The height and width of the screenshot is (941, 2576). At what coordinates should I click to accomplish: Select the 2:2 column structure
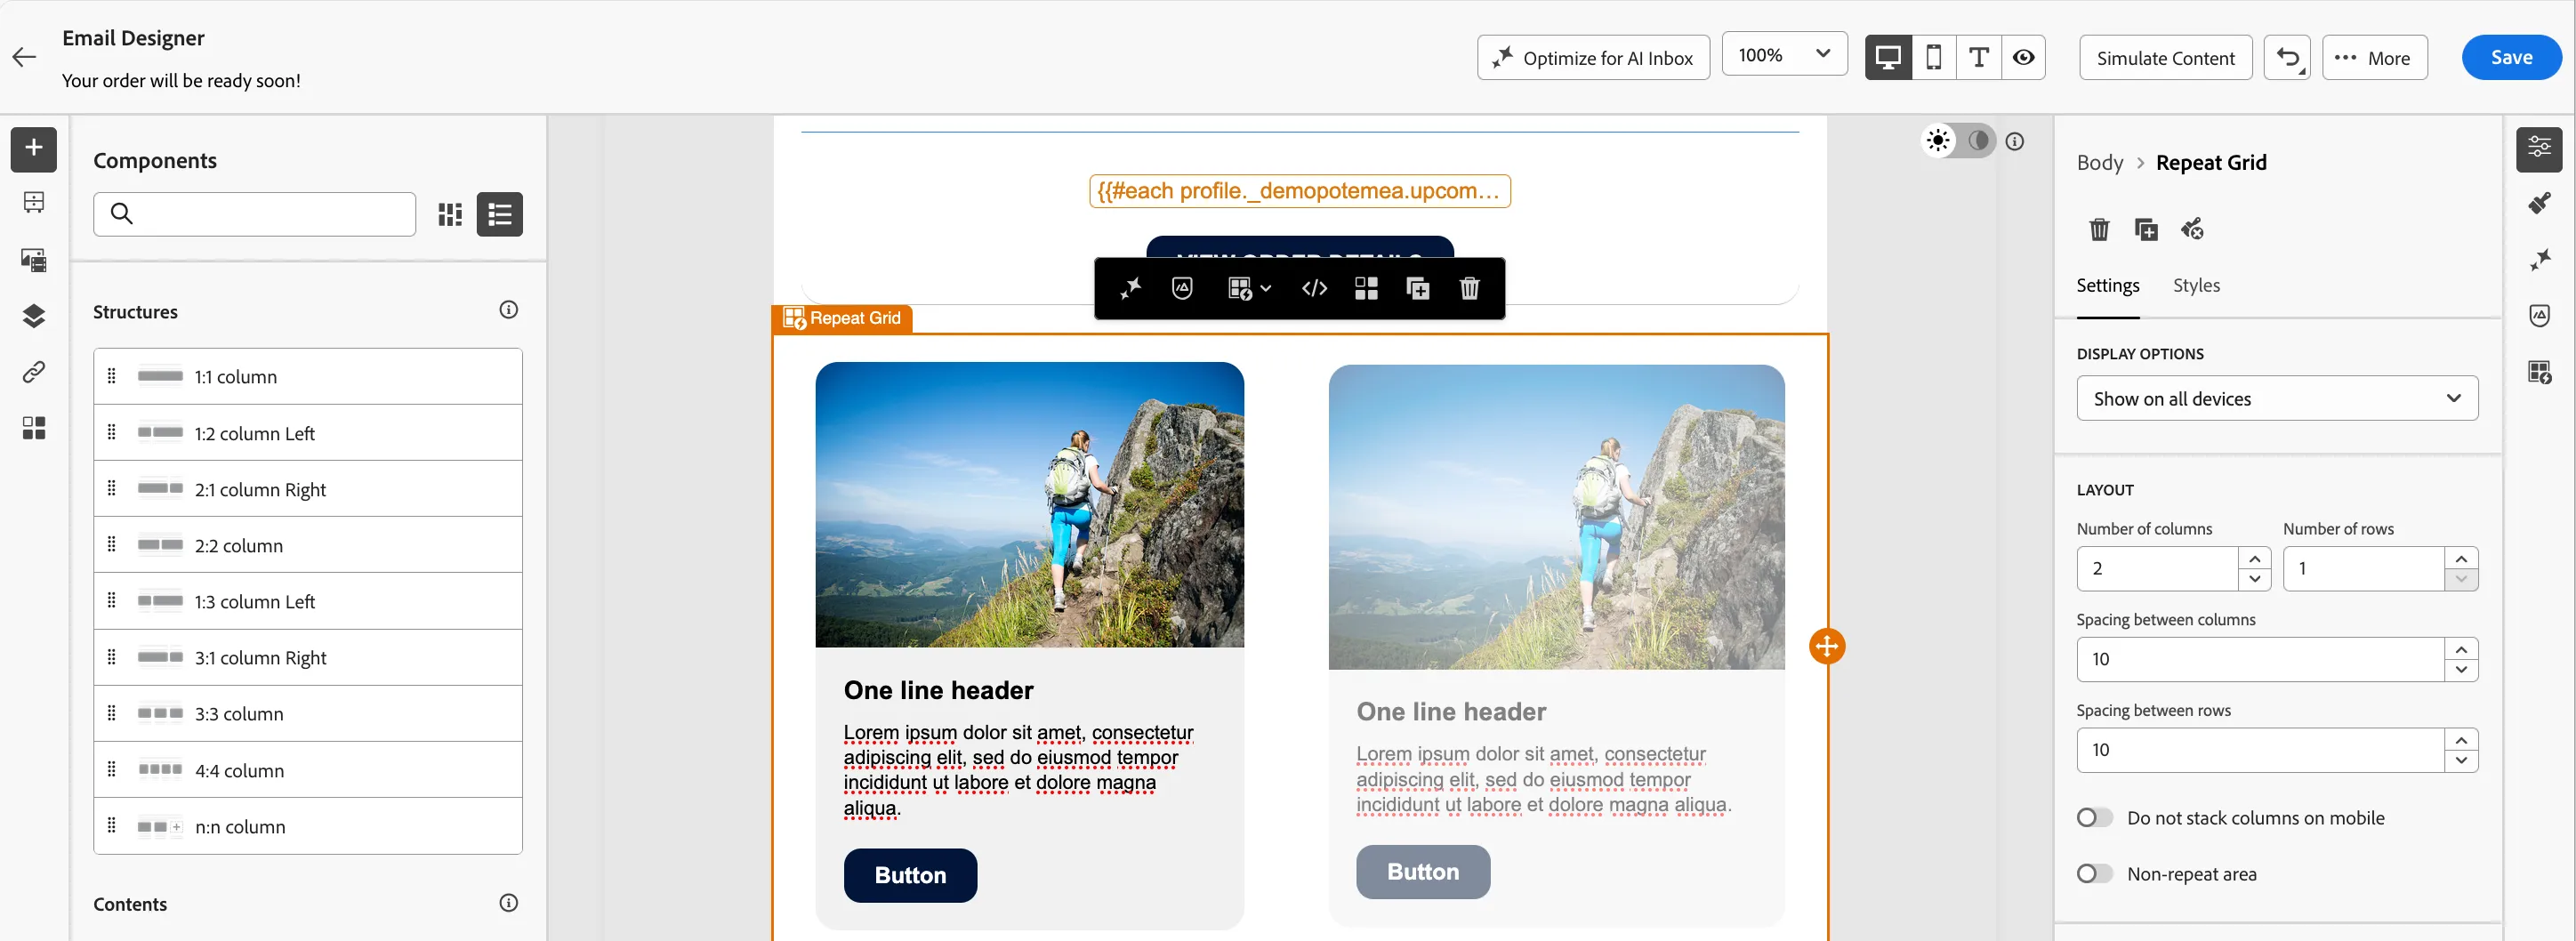click(308, 546)
